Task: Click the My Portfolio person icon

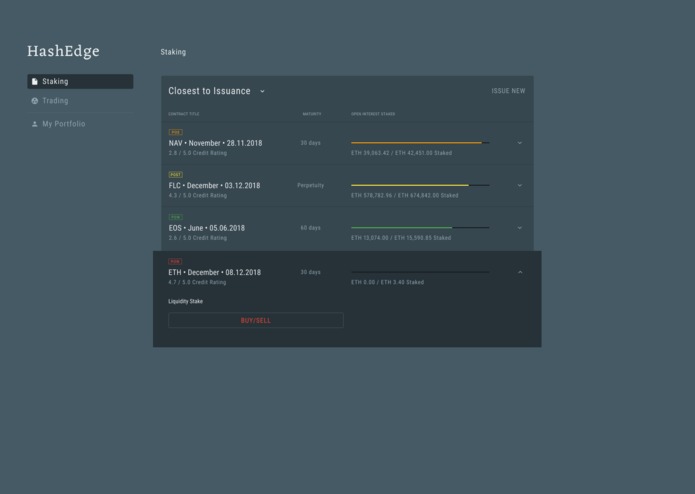Action: [x=35, y=124]
